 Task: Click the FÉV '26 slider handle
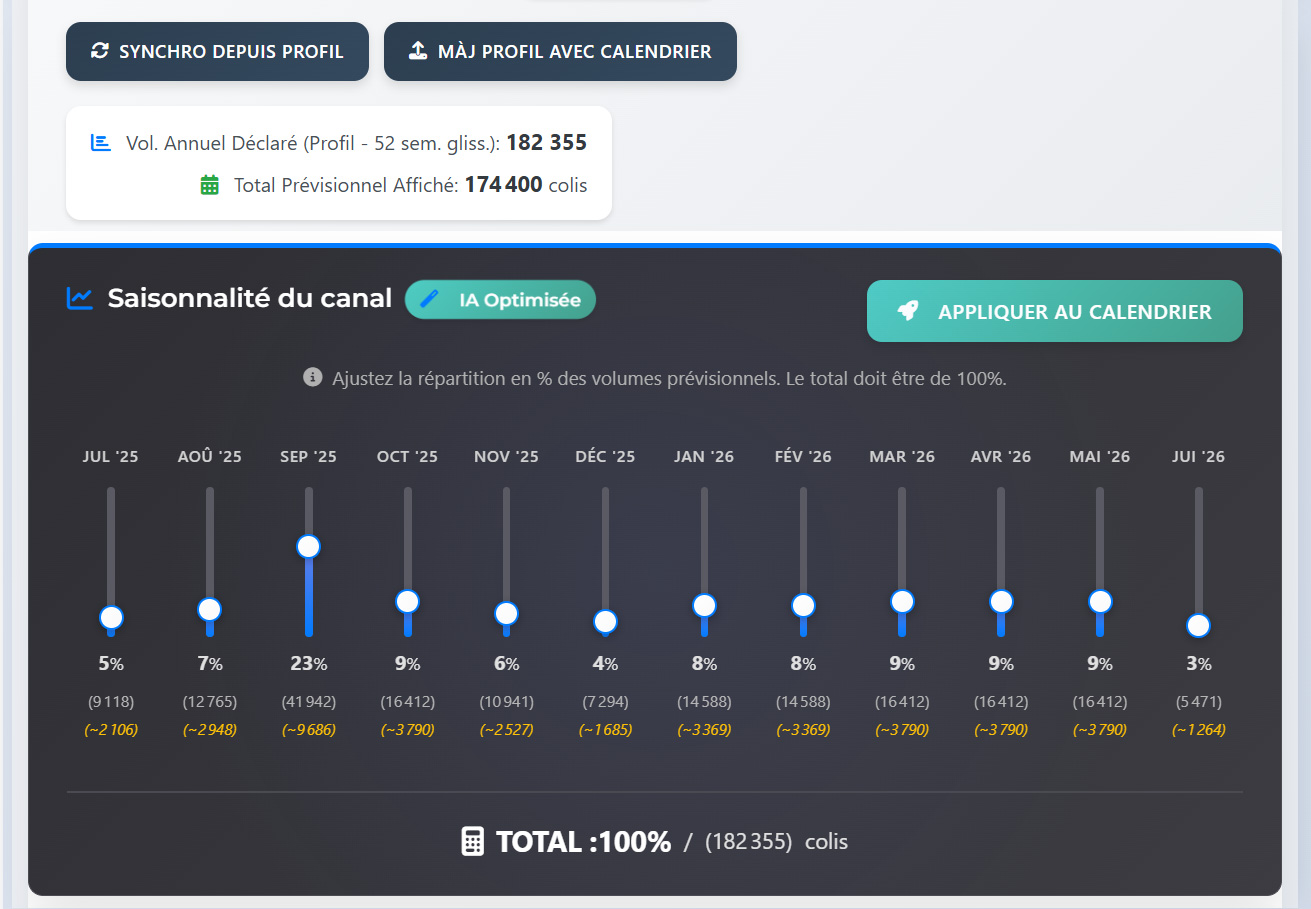(803, 605)
